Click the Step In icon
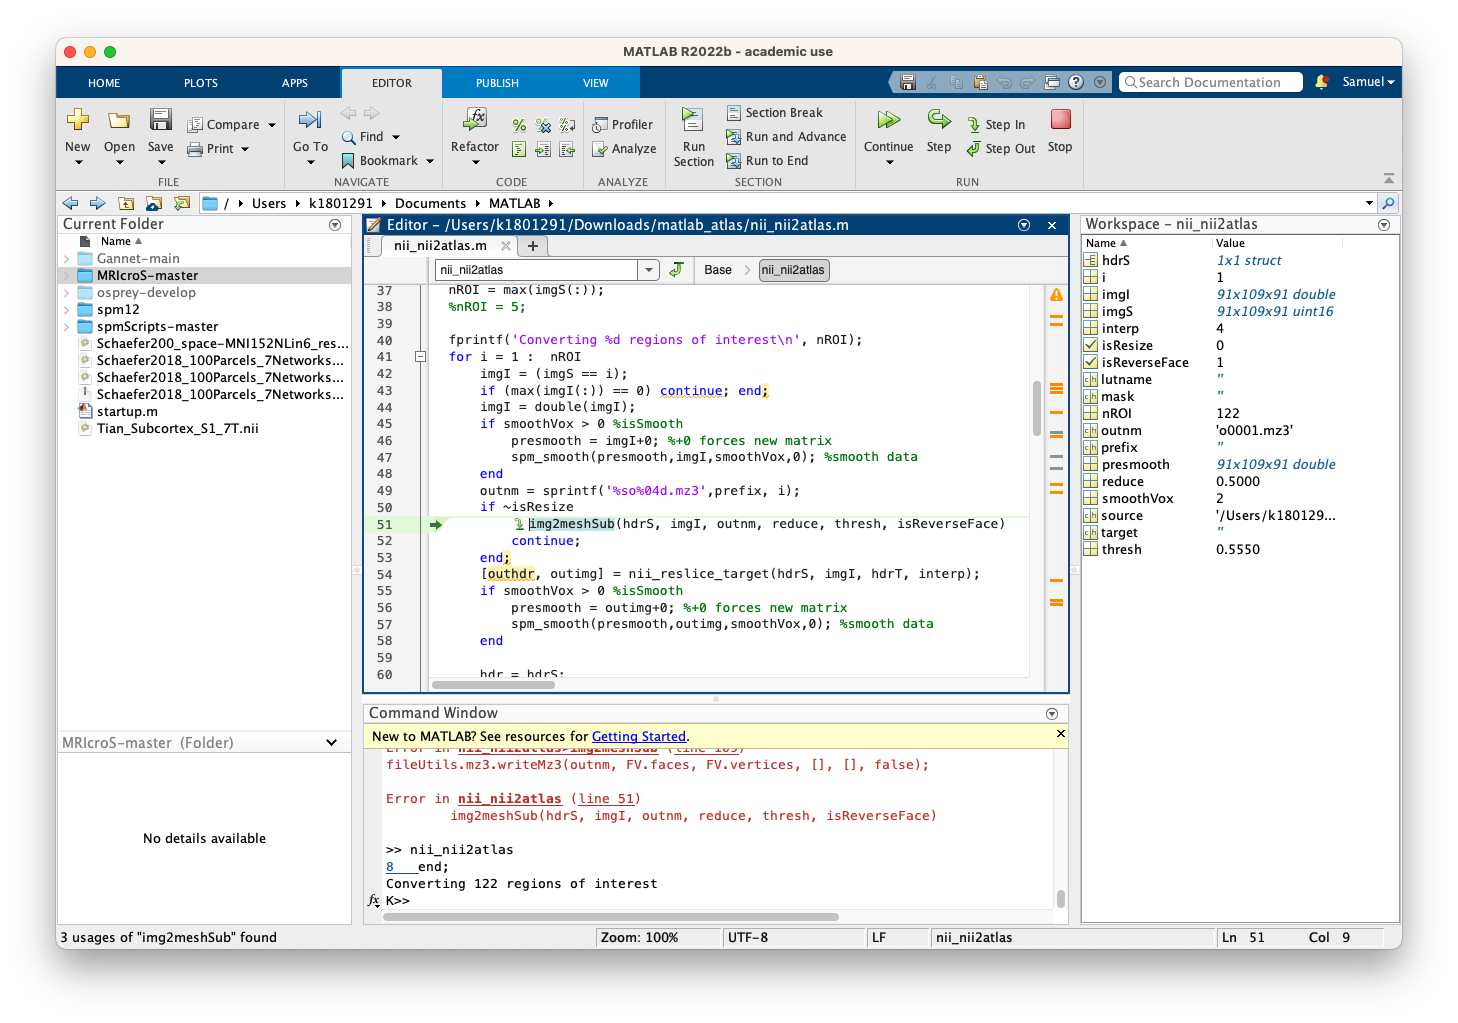The image size is (1458, 1023). point(974,125)
